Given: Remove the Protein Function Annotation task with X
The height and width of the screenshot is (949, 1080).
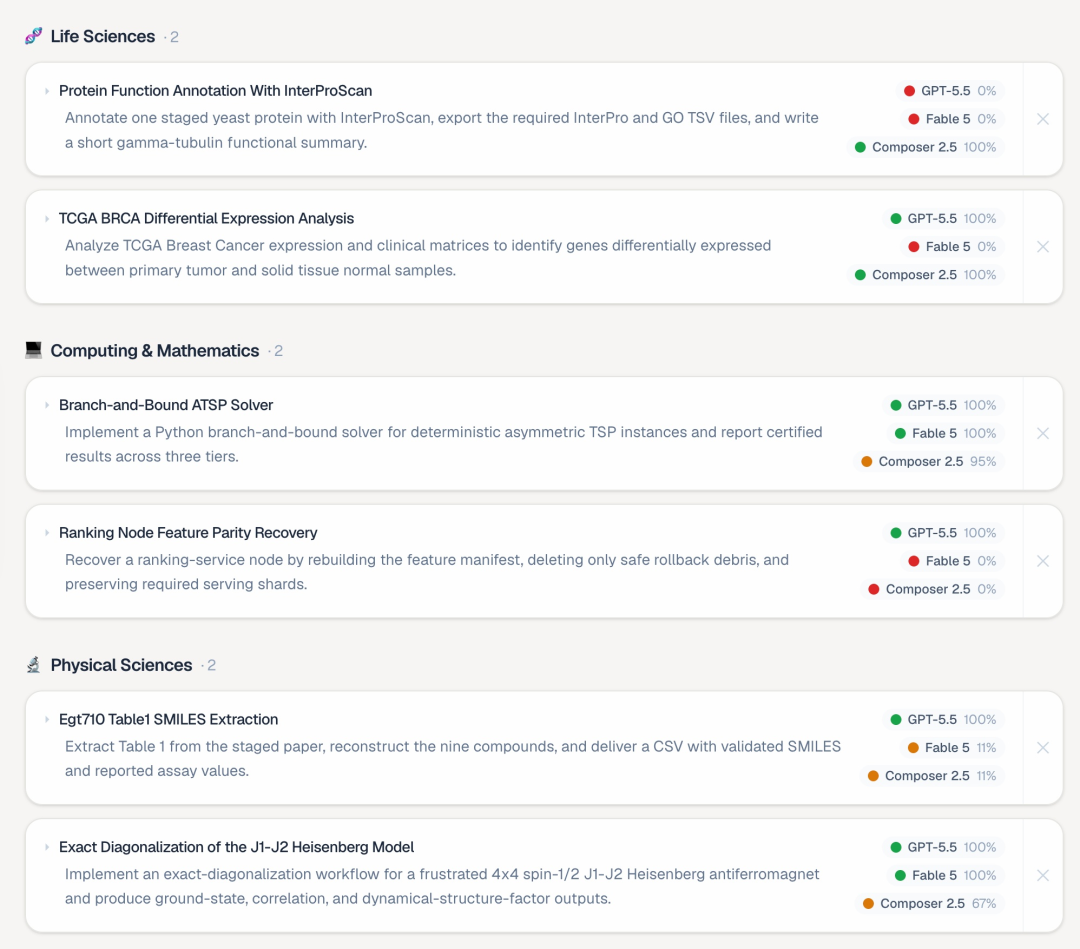Looking at the screenshot, I should 1043,119.
